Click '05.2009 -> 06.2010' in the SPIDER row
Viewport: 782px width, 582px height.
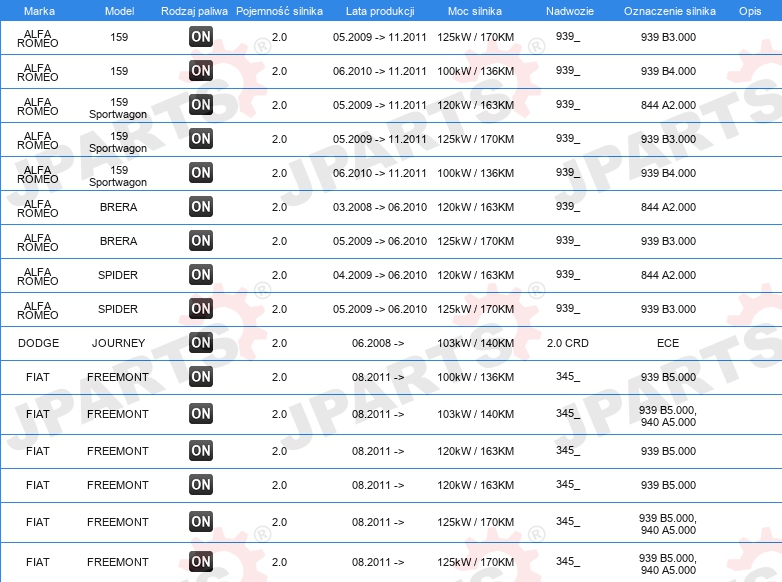pos(380,309)
